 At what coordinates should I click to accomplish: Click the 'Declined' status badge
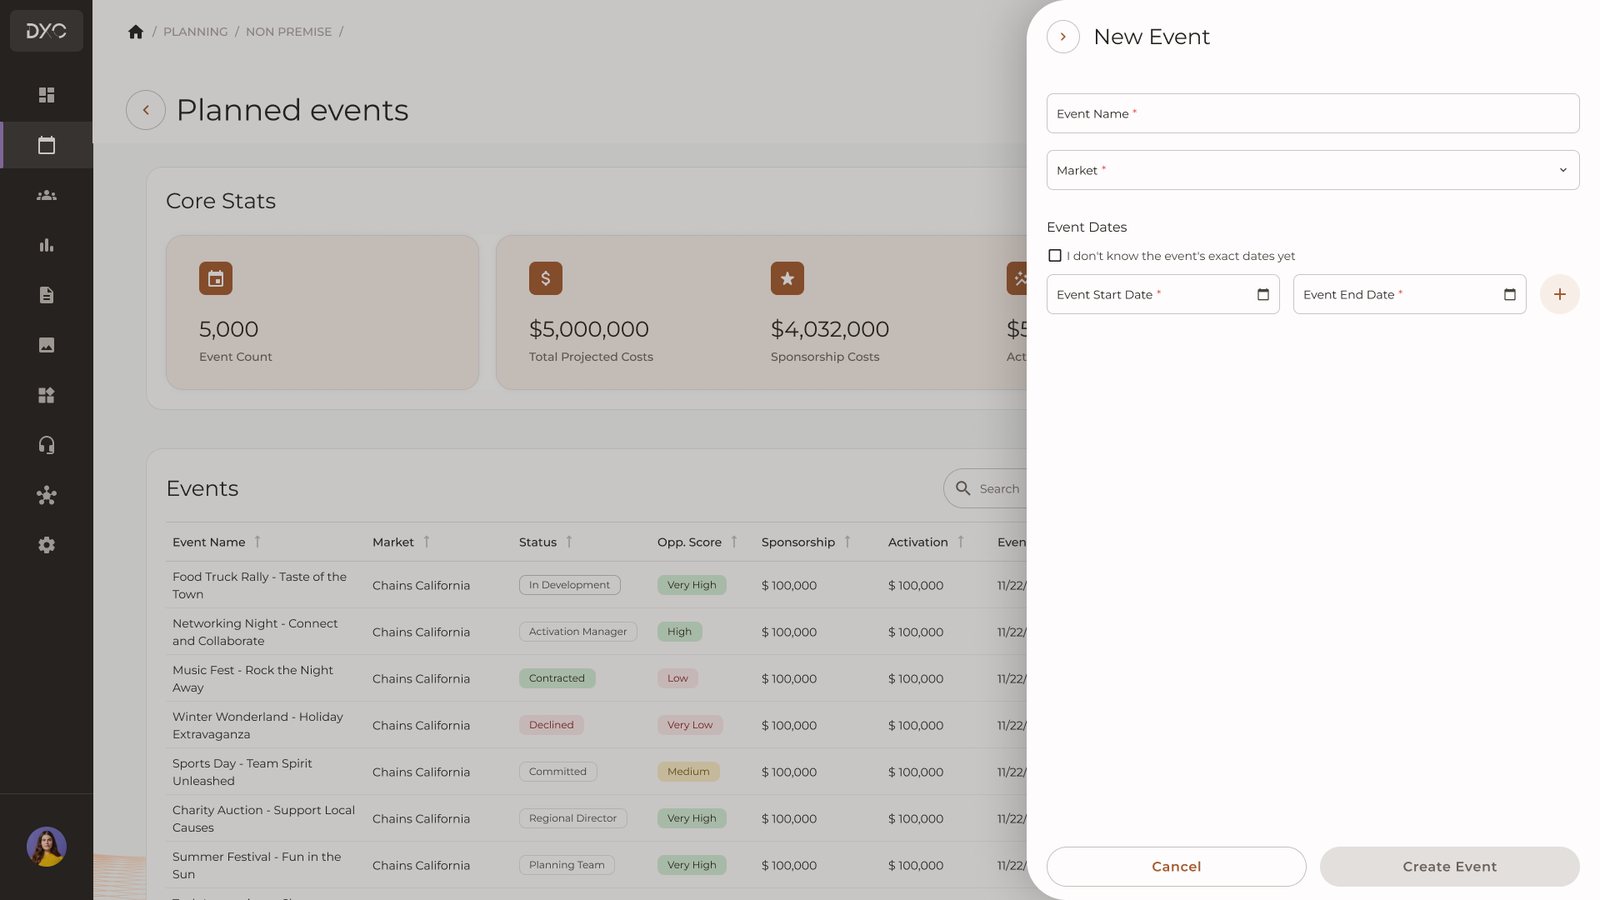(x=551, y=725)
